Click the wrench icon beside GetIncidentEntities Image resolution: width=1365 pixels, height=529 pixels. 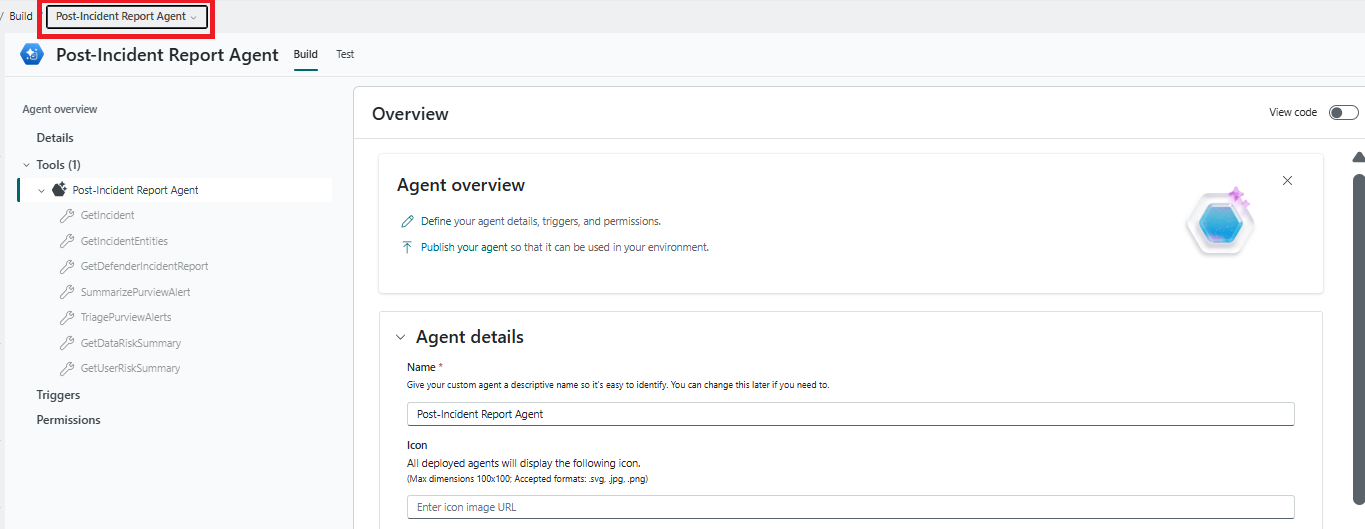coord(67,241)
